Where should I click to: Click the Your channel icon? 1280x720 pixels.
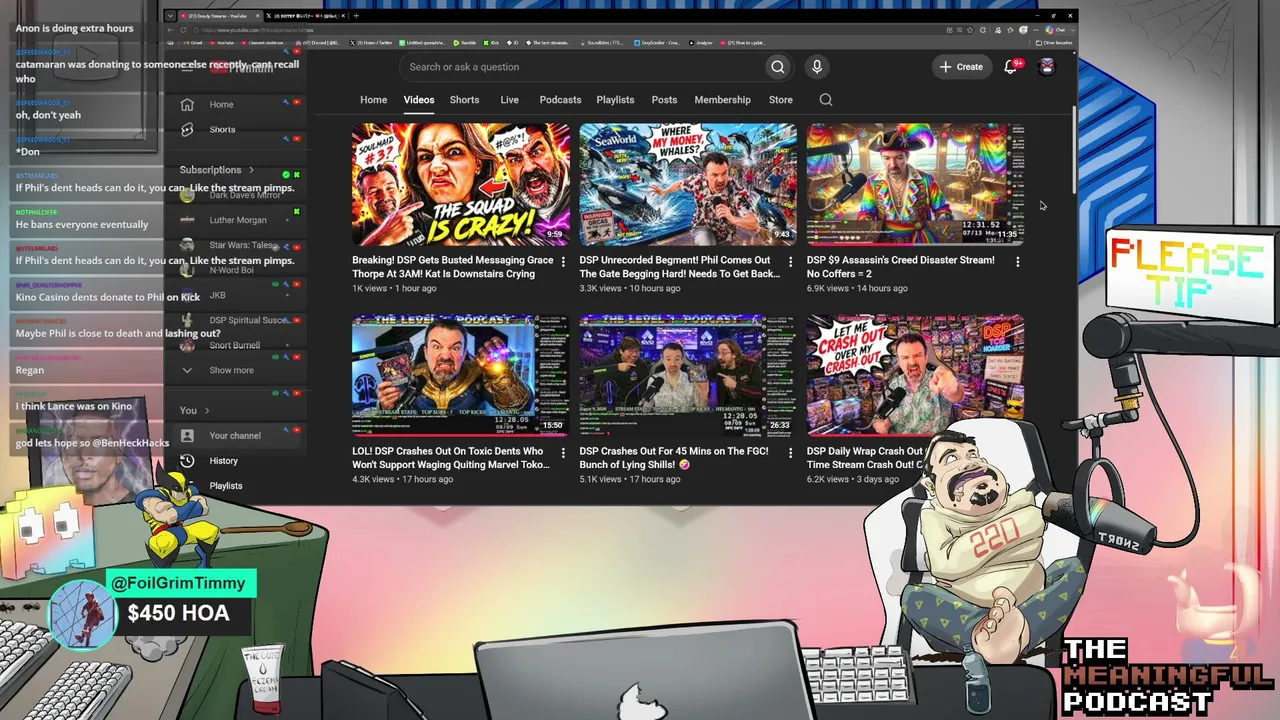[187, 436]
